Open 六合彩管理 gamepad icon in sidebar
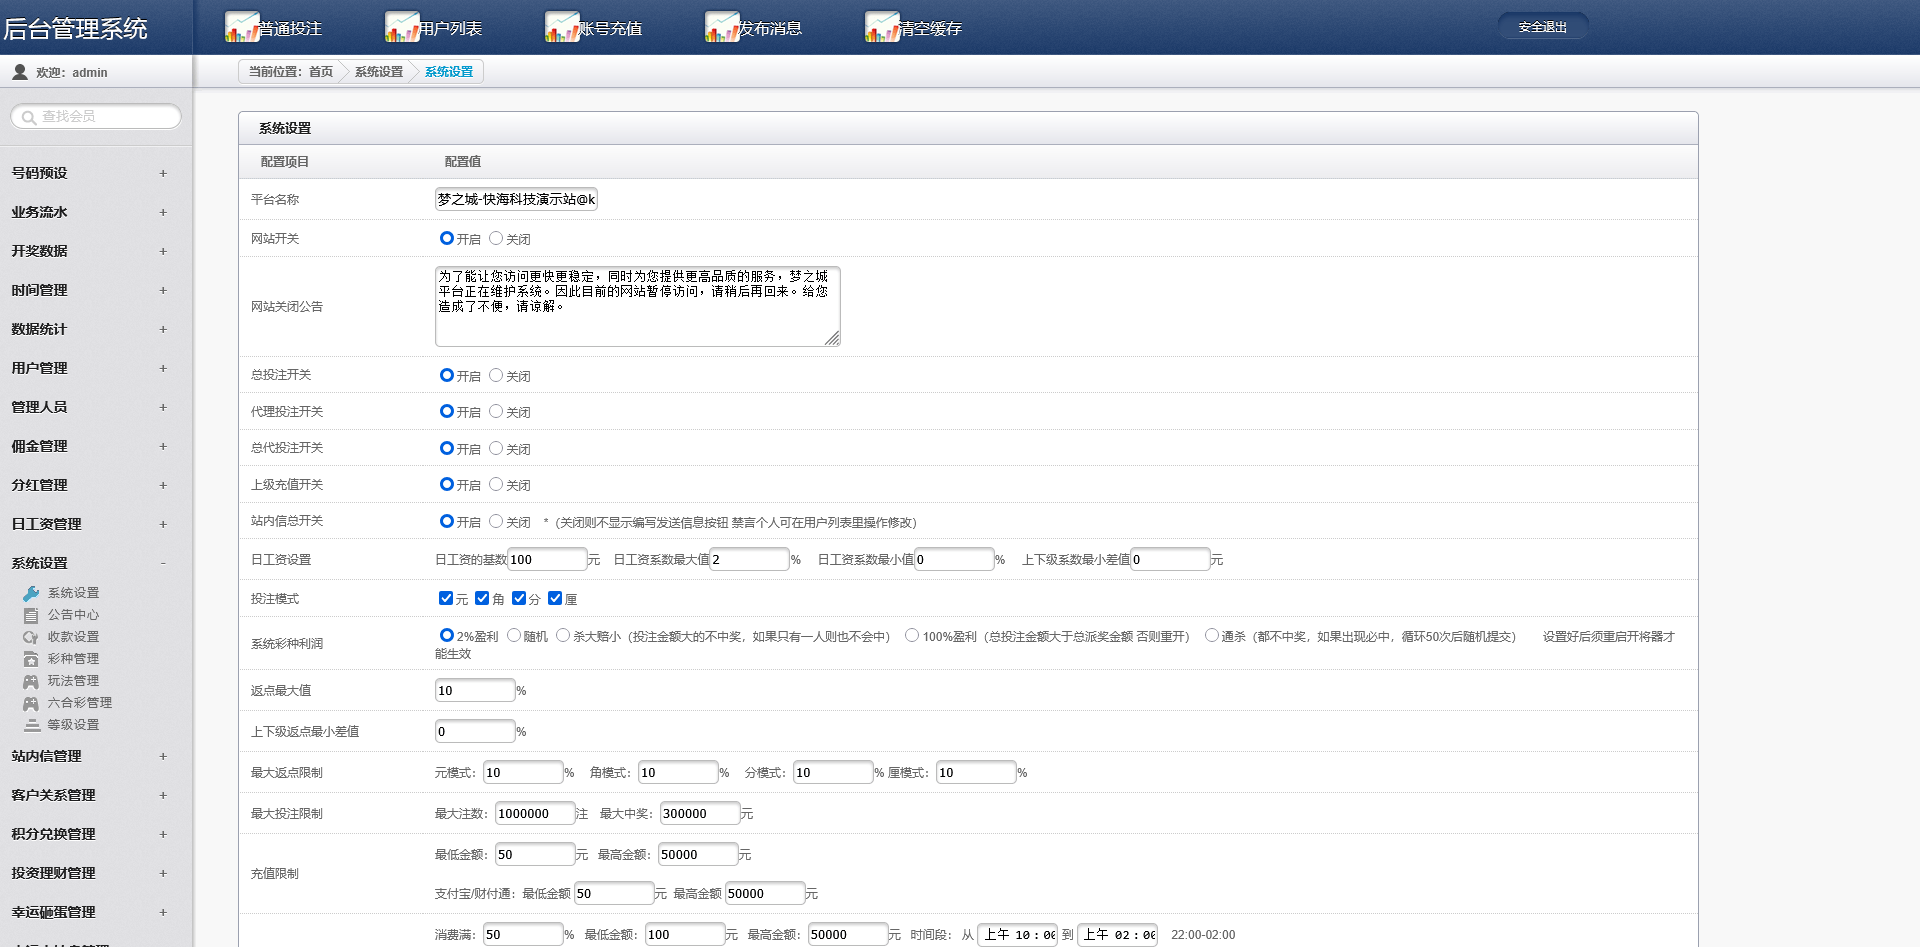 click(31, 703)
